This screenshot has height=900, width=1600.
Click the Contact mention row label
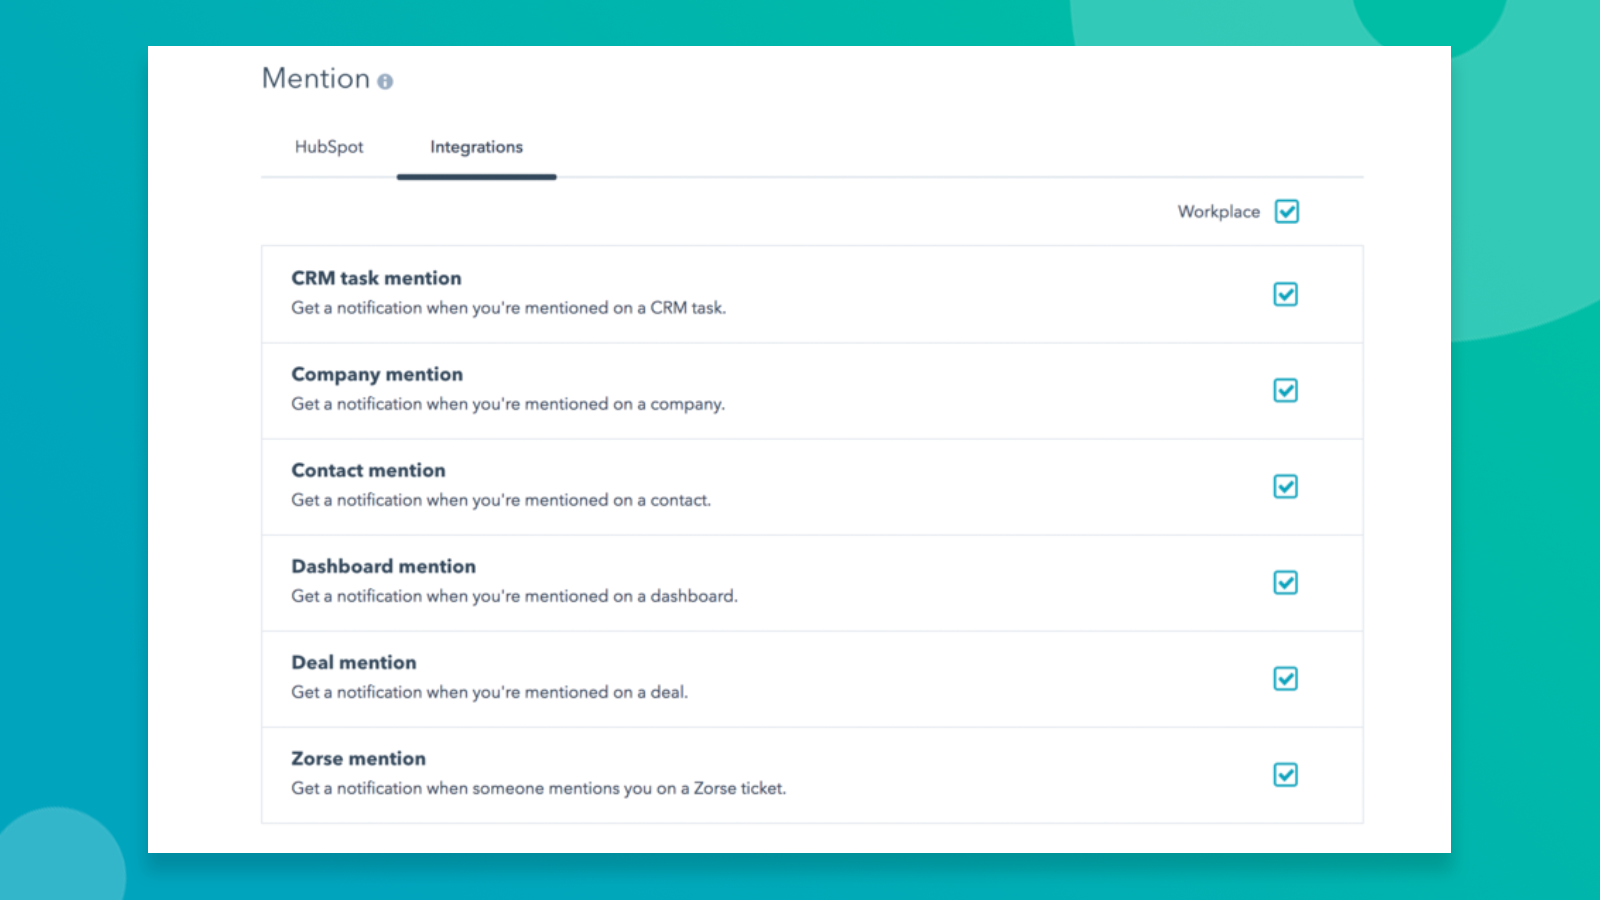pyautogui.click(x=368, y=470)
